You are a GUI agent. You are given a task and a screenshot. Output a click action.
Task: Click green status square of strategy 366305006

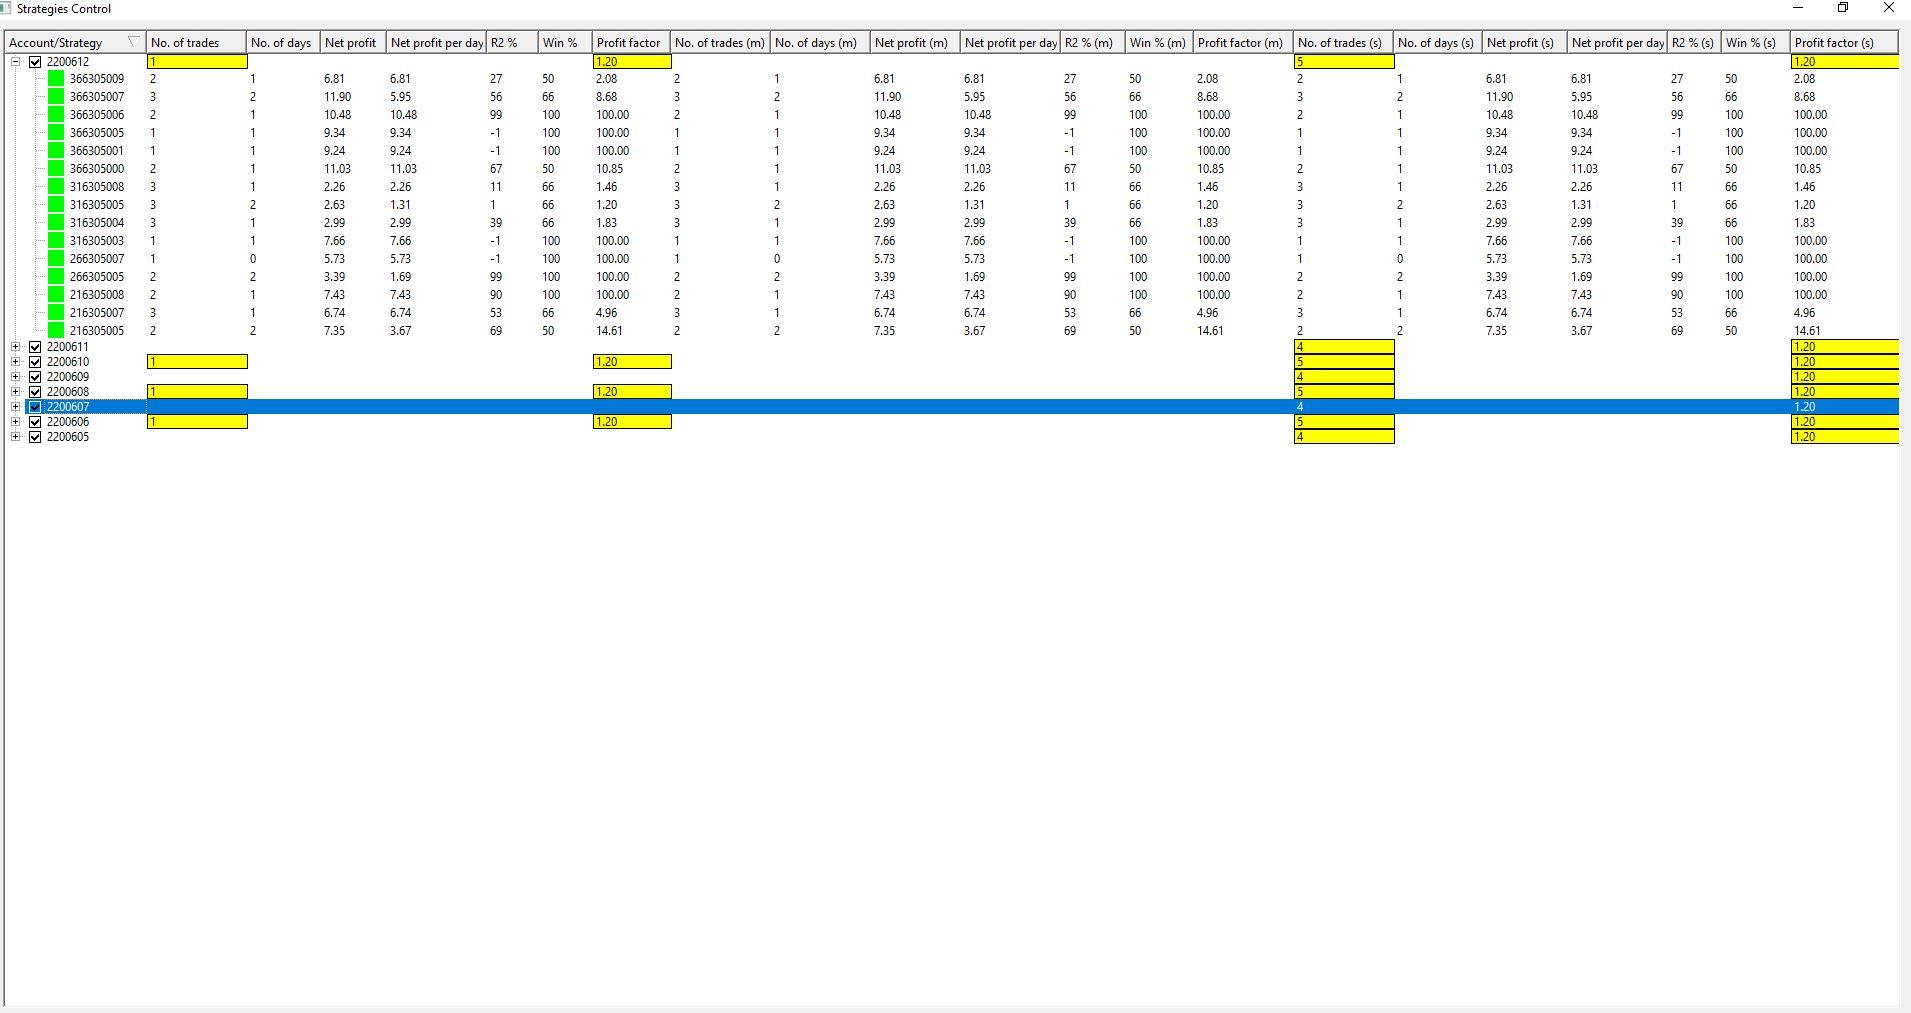(x=56, y=115)
